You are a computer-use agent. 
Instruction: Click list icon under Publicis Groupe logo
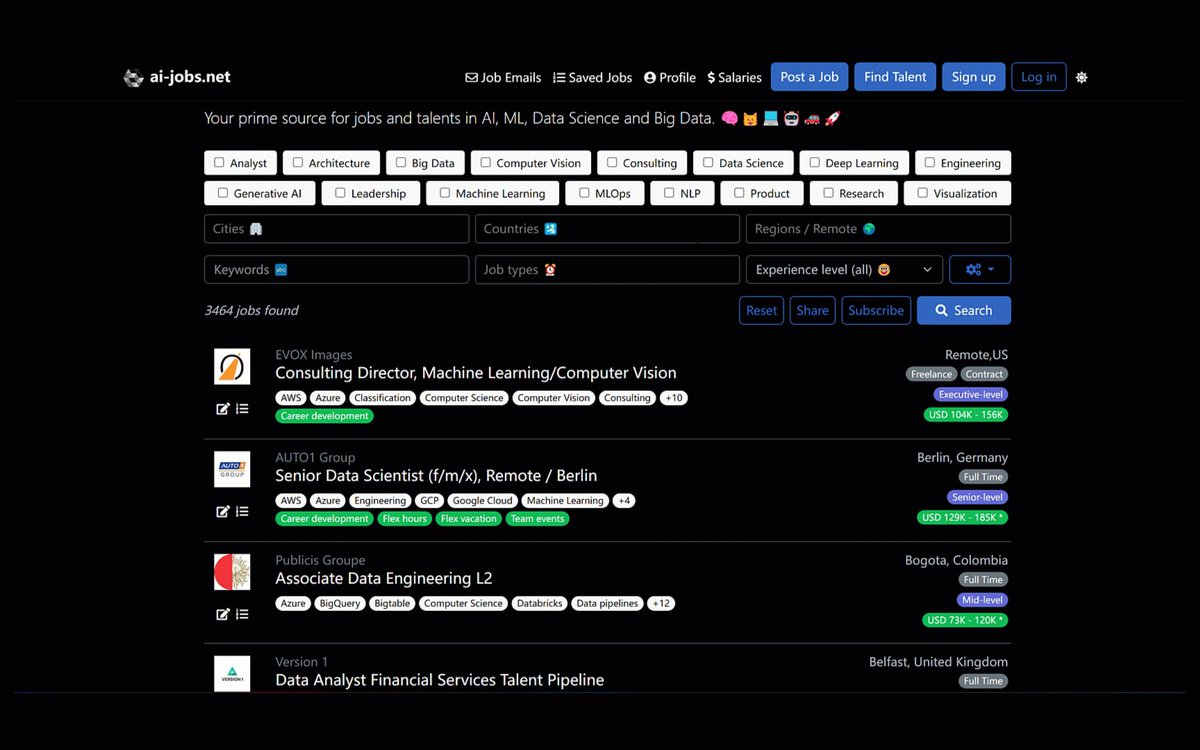pos(242,614)
